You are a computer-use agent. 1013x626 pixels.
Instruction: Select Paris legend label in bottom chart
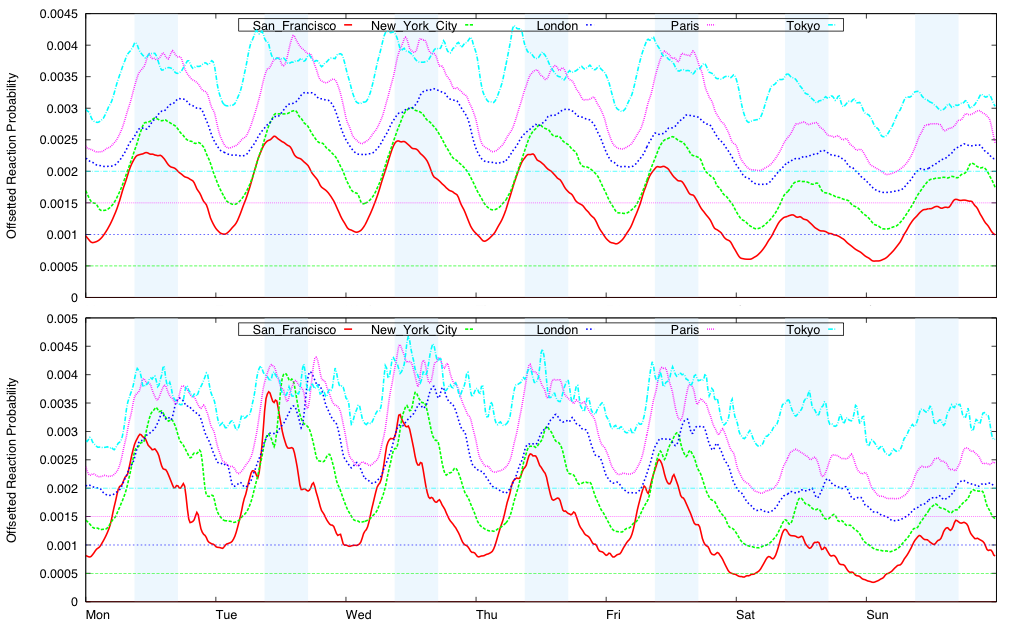click(x=684, y=330)
